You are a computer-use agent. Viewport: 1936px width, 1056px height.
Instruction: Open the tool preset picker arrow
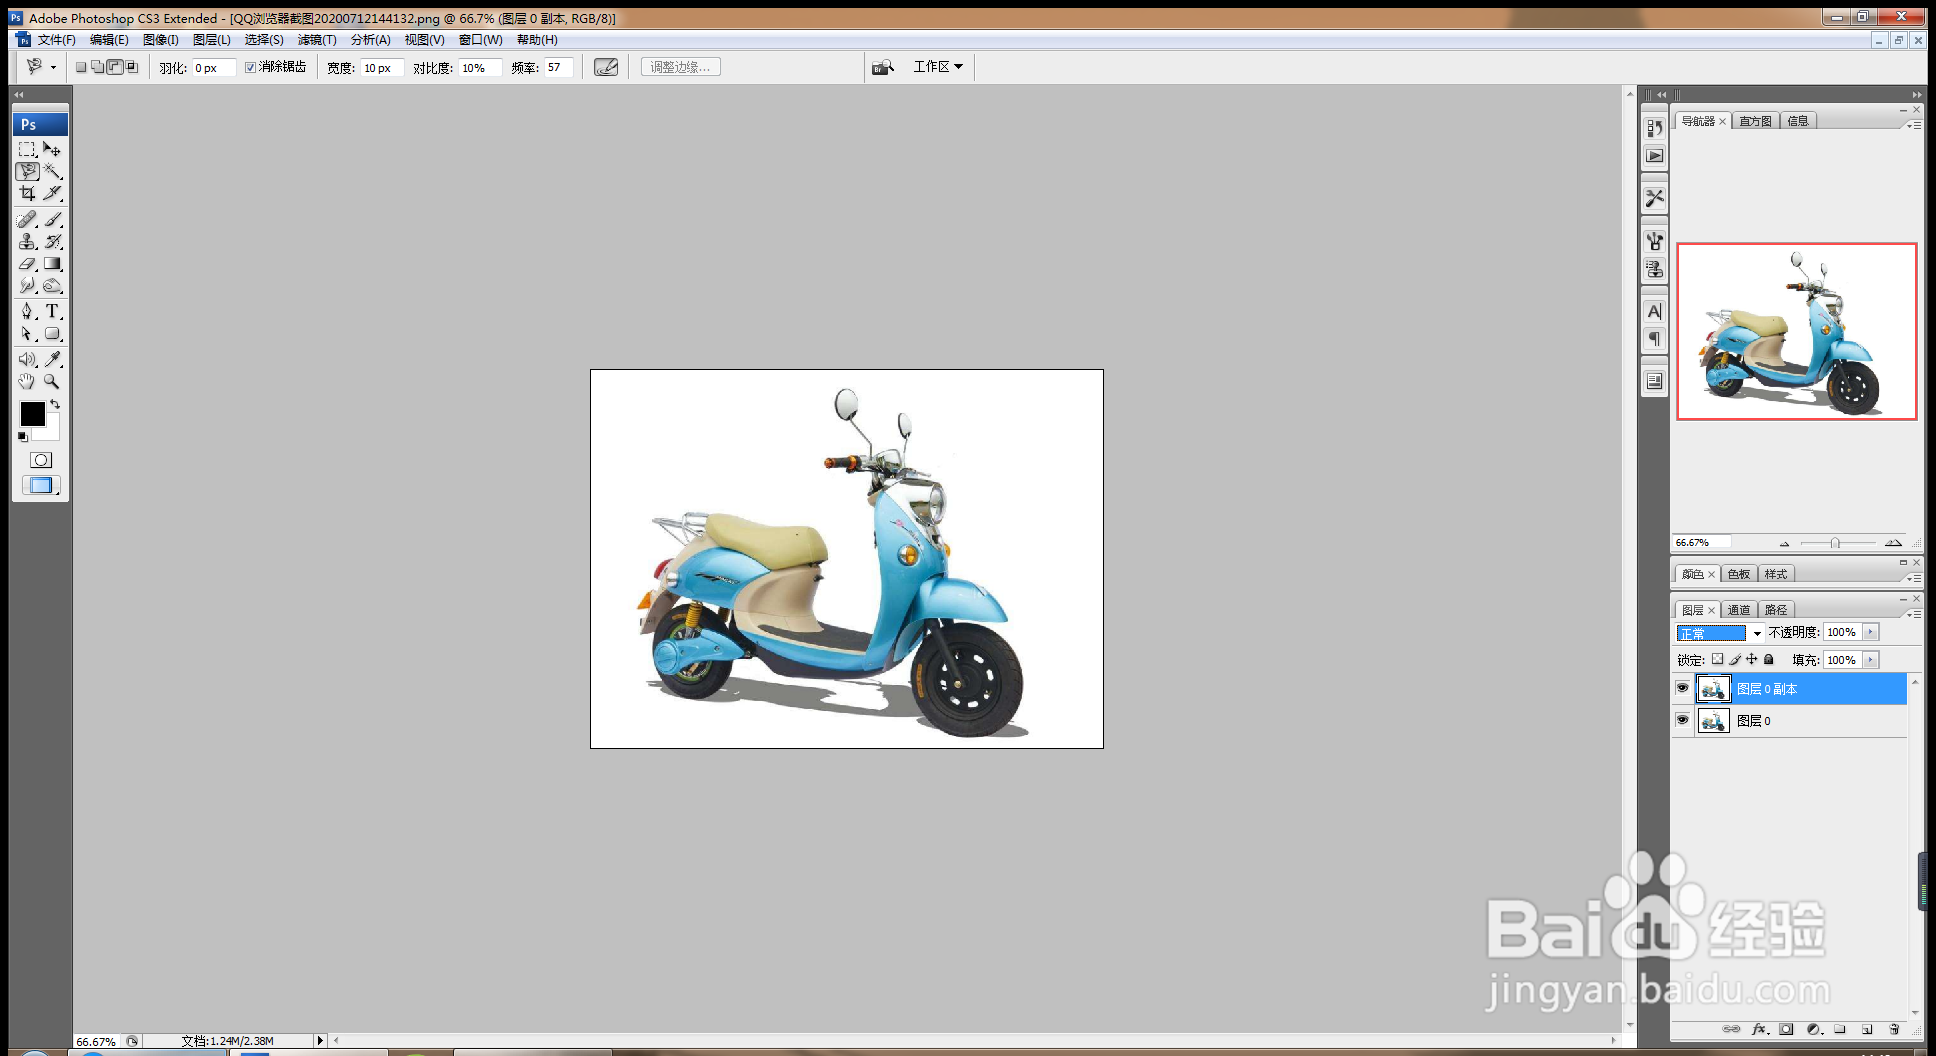[x=53, y=67]
